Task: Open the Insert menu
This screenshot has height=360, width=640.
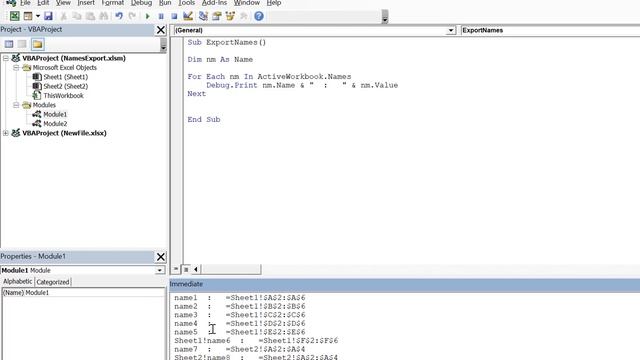Action: click(x=86, y=3)
